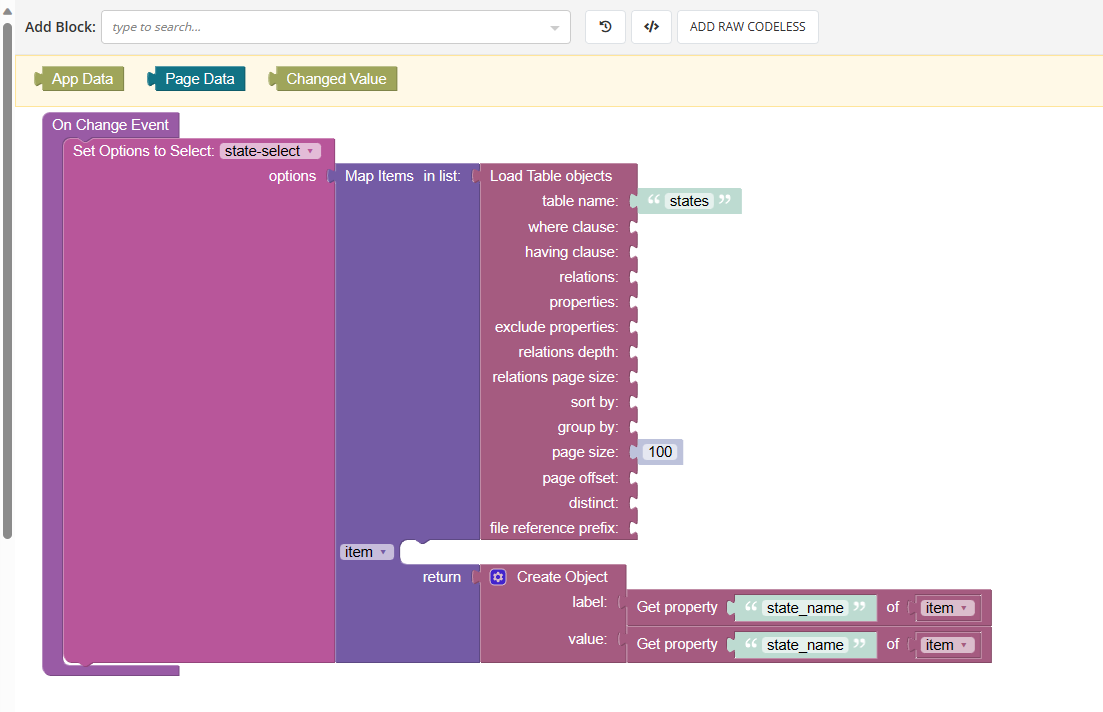Screen dimensions: 1103x712
Task: Open the item dropdown in the value row
Action: (x=946, y=644)
